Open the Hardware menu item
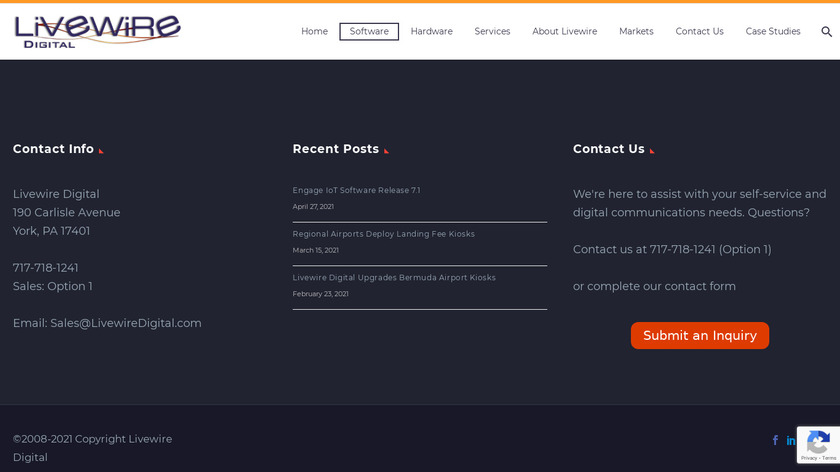This screenshot has width=840, height=472. (431, 32)
